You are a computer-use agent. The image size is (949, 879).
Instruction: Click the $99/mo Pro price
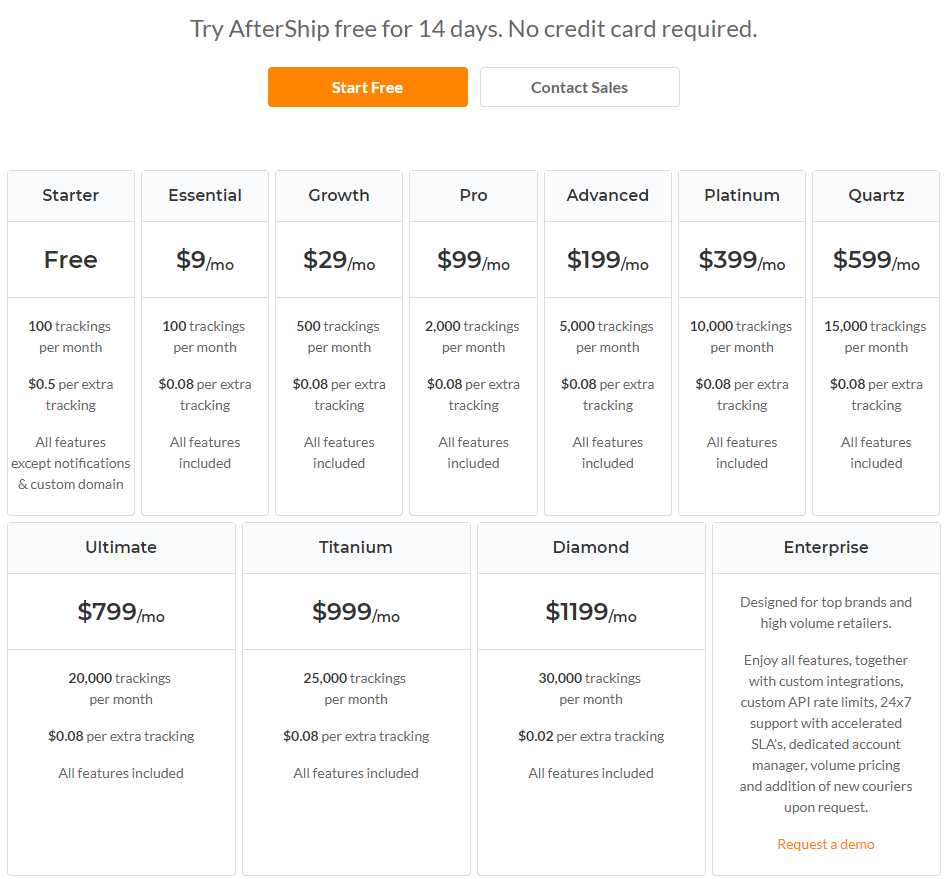point(473,260)
